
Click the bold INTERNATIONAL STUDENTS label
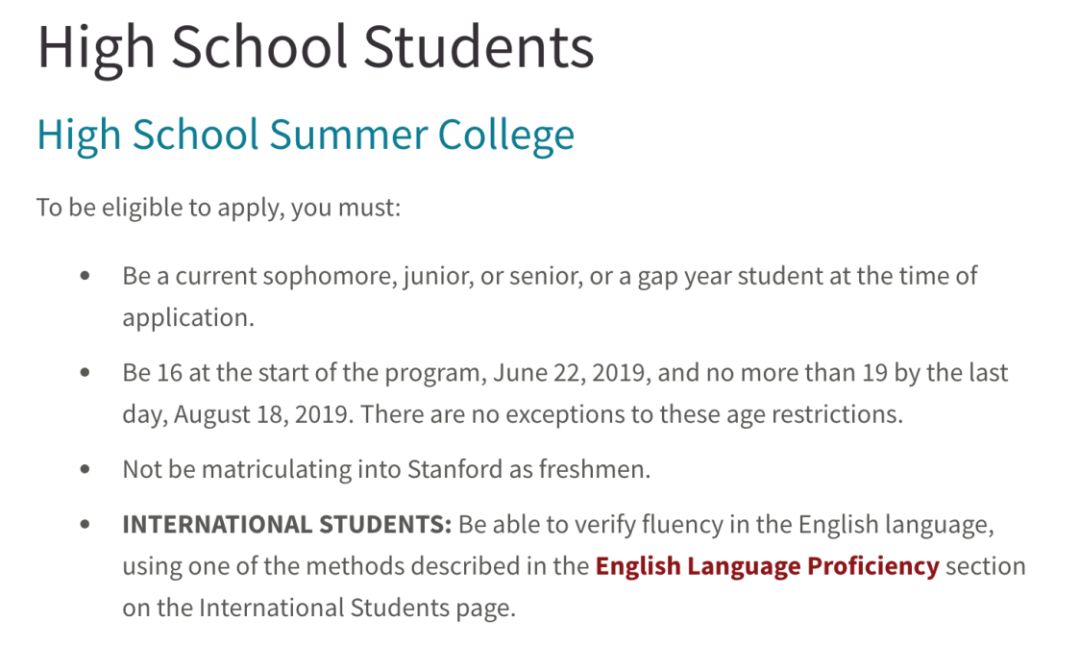(287, 525)
